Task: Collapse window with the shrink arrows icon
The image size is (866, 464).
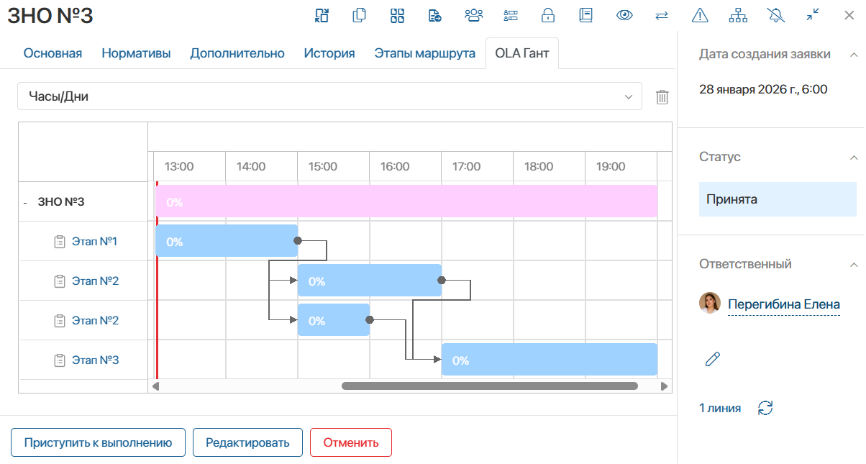Action: [x=813, y=15]
